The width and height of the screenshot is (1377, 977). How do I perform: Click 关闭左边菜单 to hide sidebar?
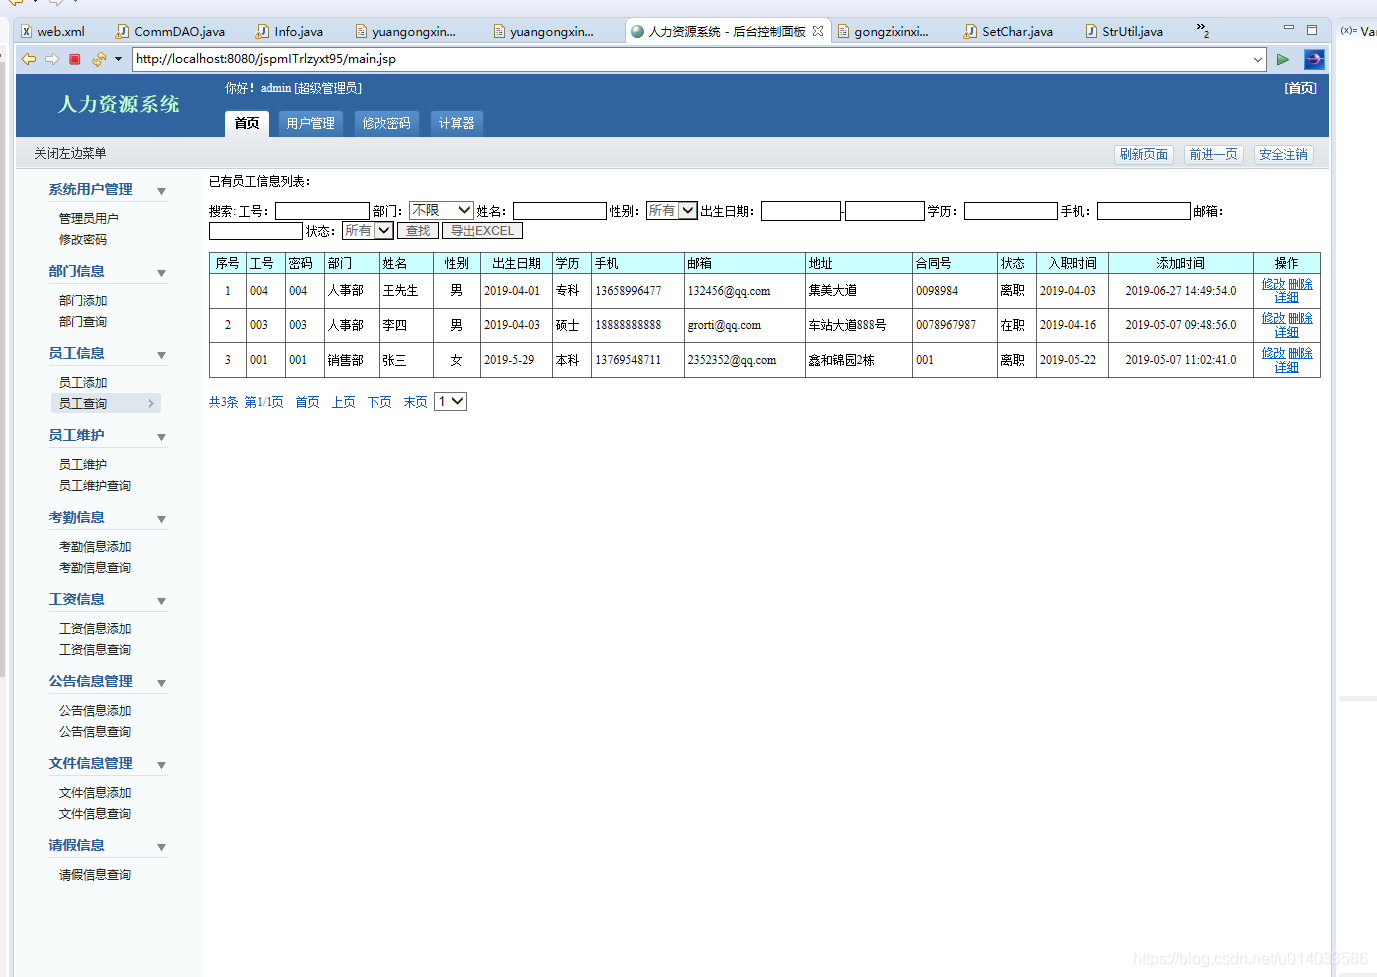tap(70, 153)
